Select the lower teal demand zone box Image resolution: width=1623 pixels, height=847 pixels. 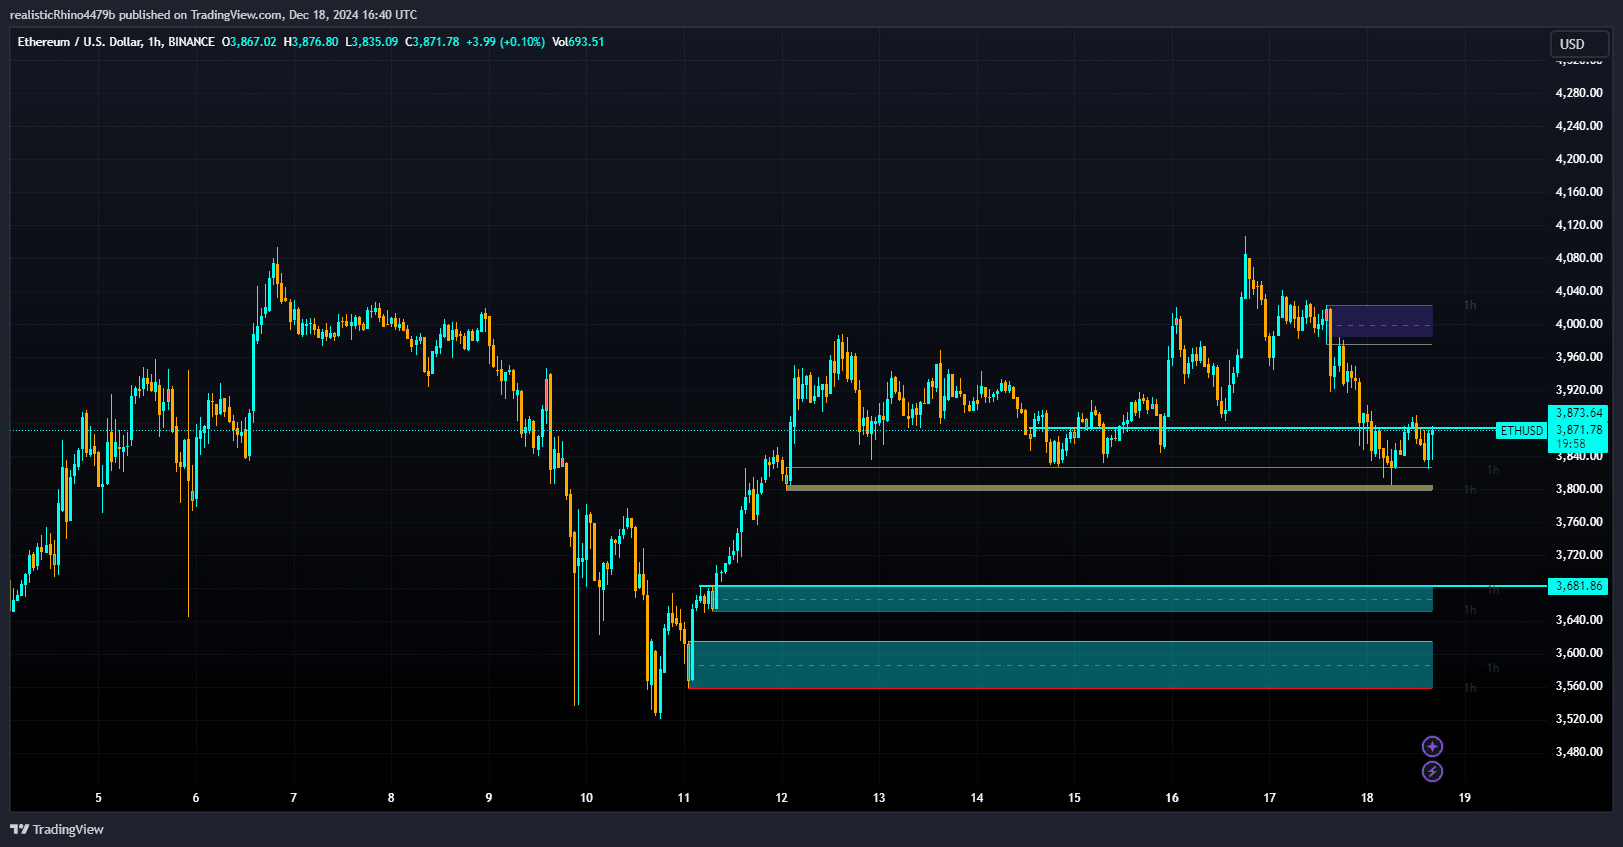click(x=1060, y=664)
